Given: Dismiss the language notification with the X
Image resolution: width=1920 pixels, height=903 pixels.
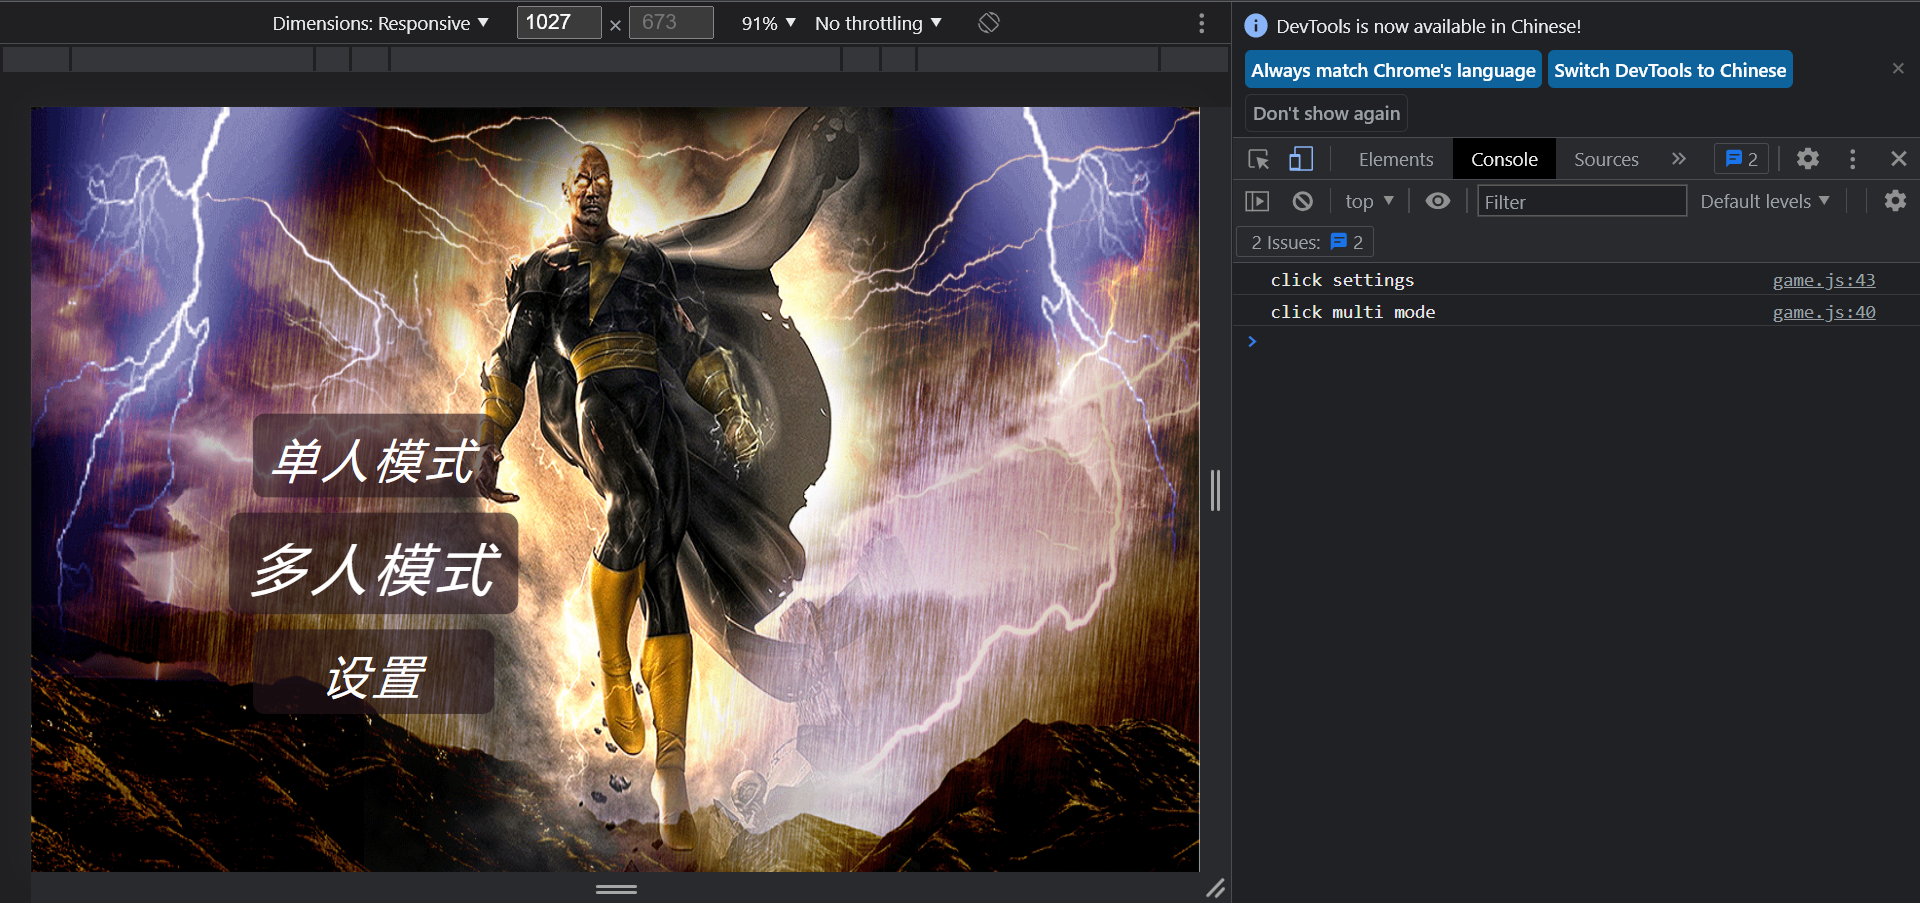Looking at the screenshot, I should pyautogui.click(x=1898, y=68).
